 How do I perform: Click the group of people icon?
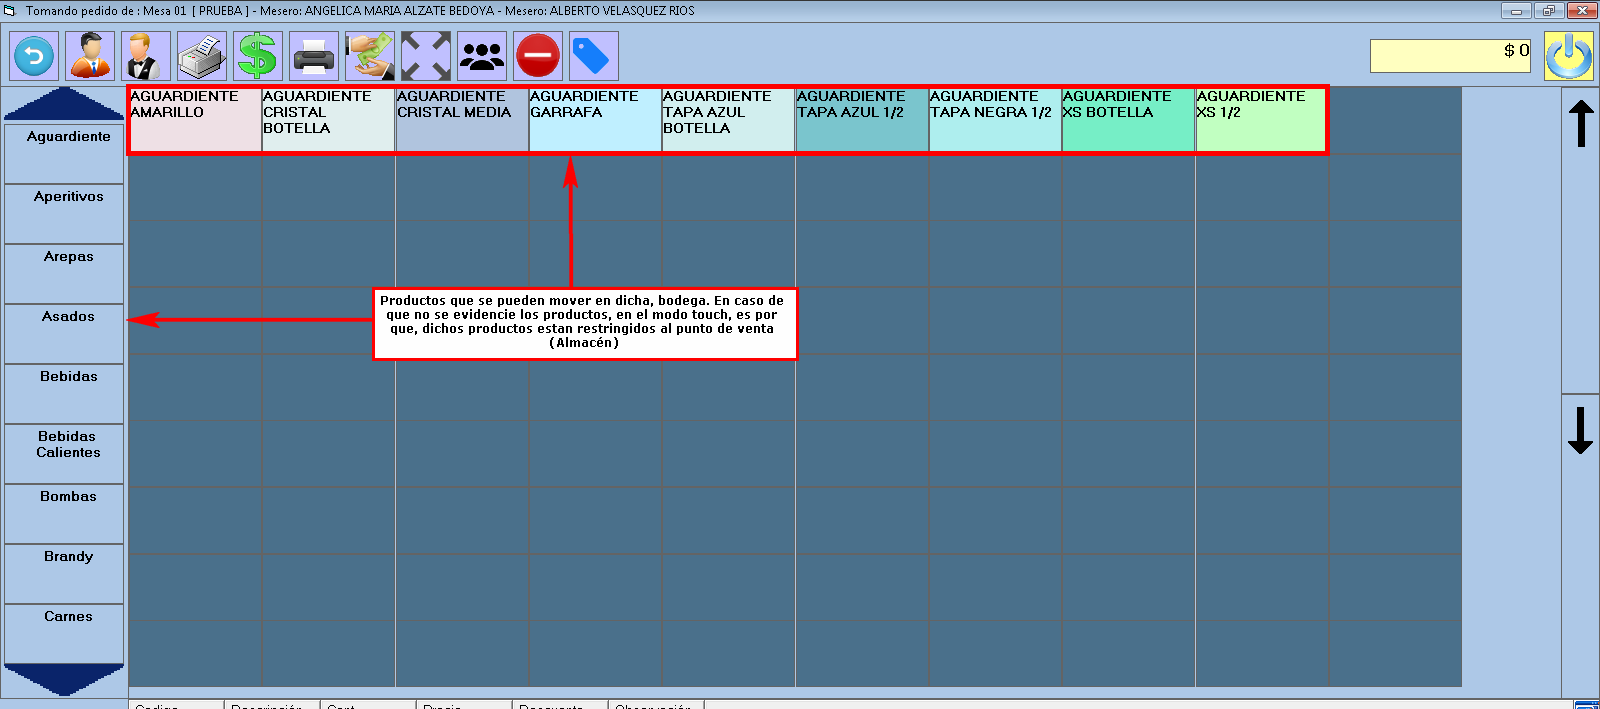tap(482, 56)
